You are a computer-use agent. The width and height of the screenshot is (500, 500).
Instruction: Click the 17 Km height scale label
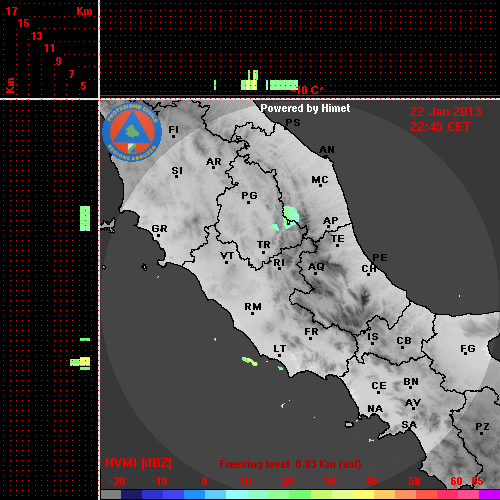(11, 11)
